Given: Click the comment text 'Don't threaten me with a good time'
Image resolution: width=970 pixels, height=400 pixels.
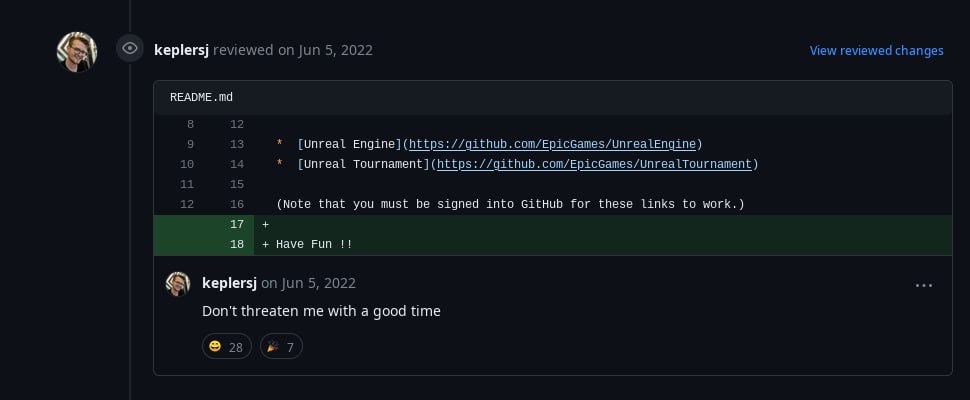Looking at the screenshot, I should (321, 311).
